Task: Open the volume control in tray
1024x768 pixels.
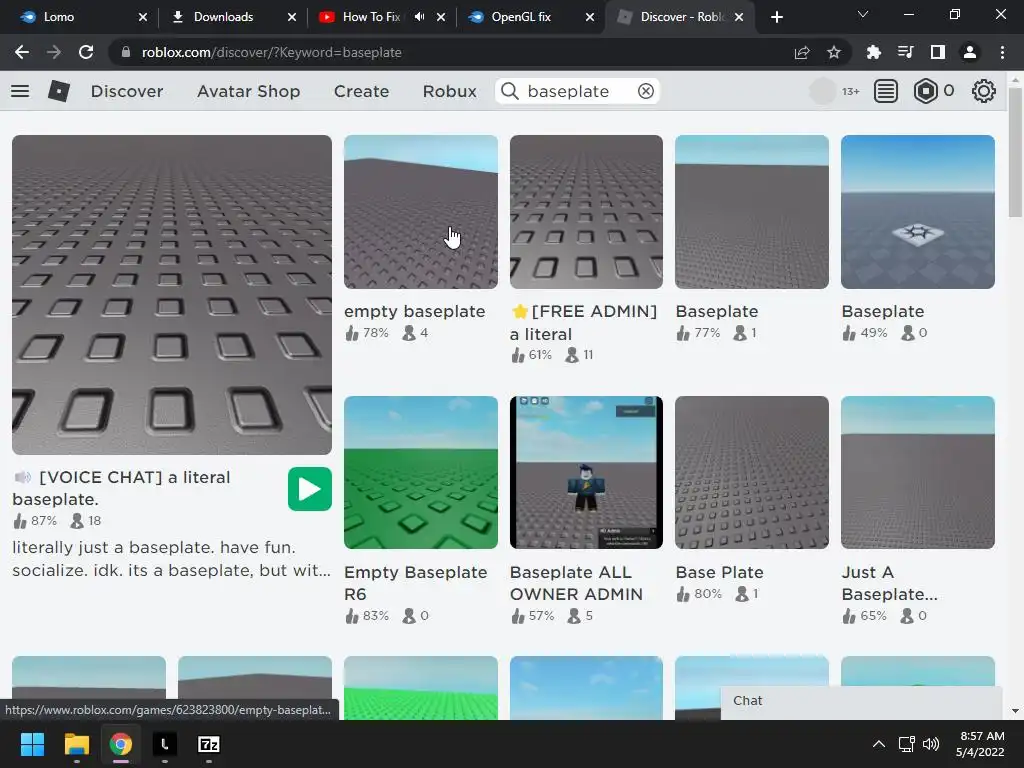Action: 931,744
